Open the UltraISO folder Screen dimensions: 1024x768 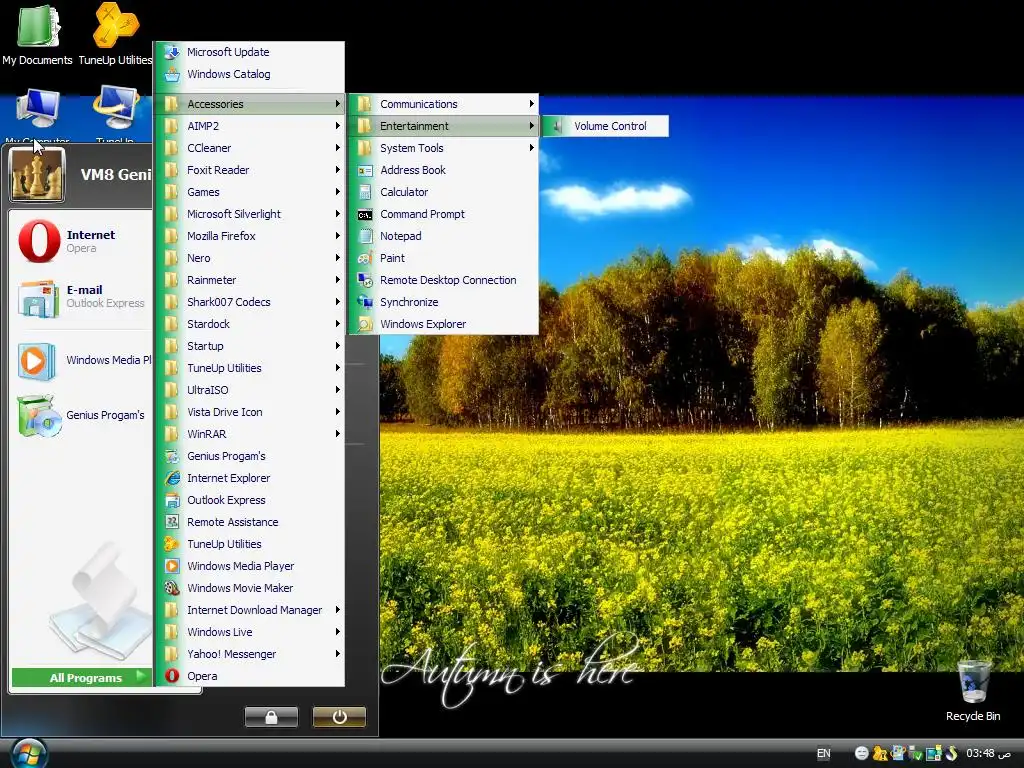click(x=249, y=390)
